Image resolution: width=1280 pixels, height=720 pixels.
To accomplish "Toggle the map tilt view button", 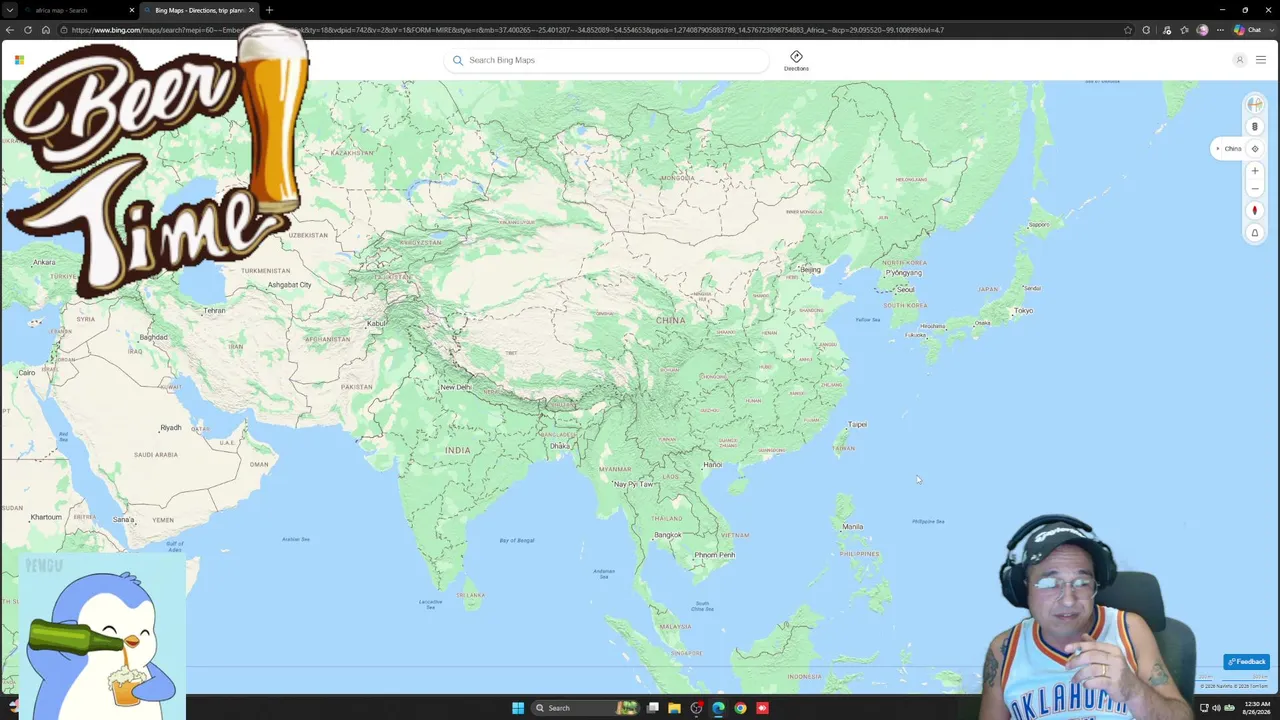I will [1254, 233].
